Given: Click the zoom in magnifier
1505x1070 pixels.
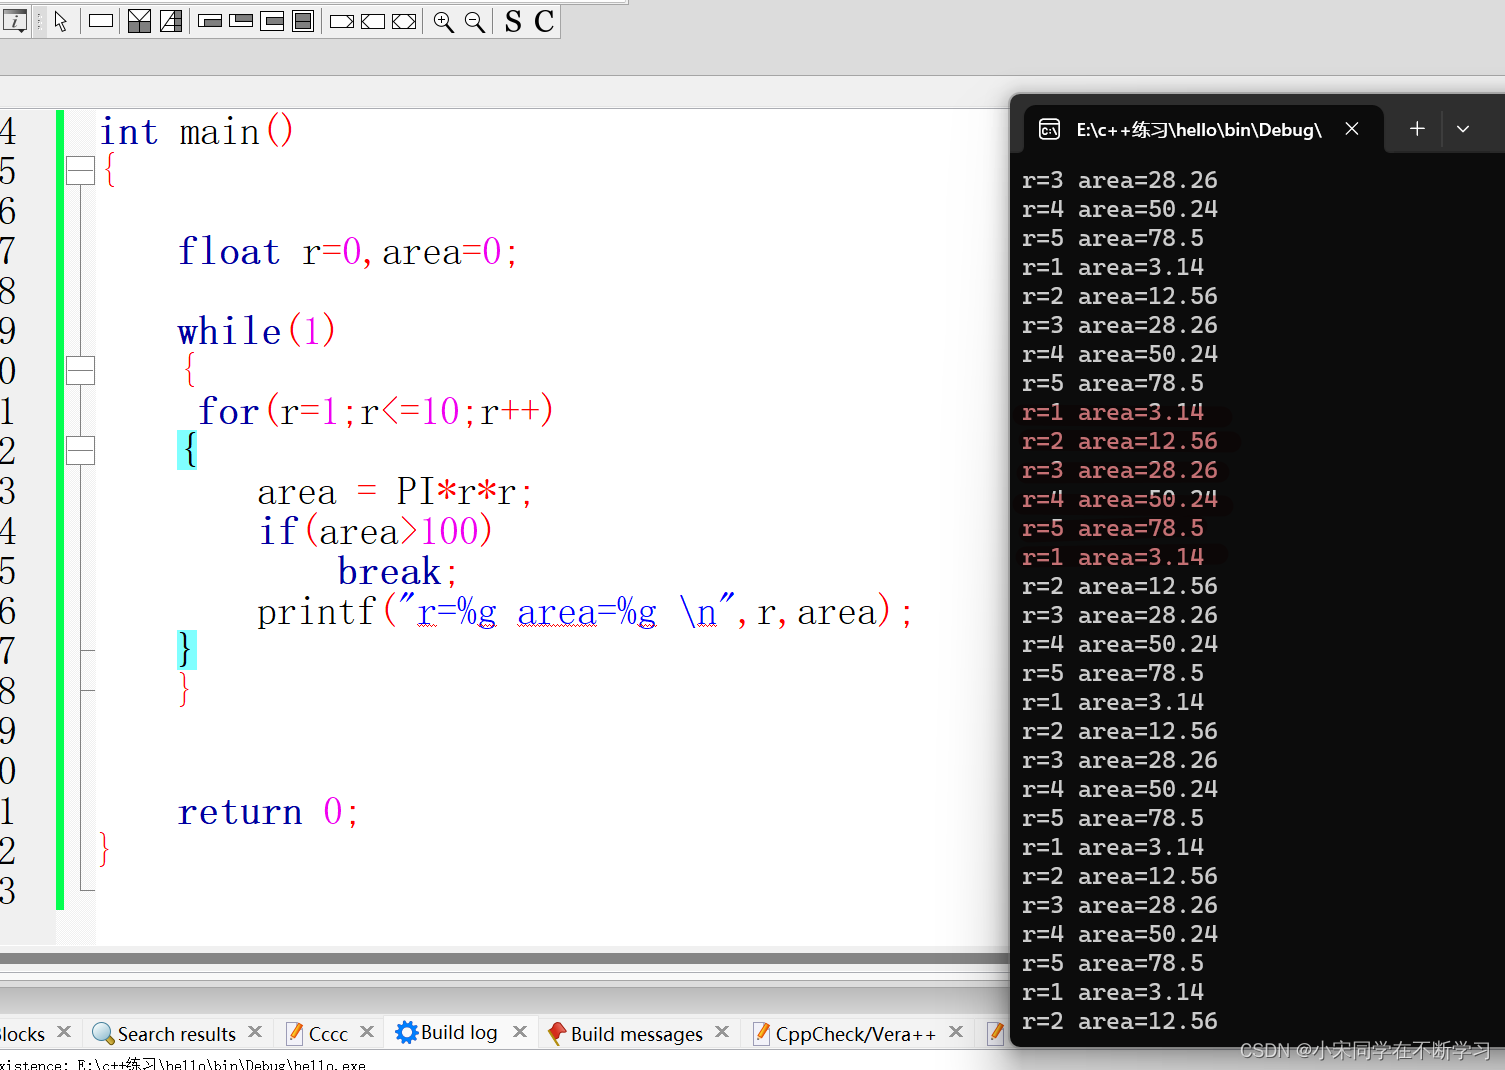Looking at the screenshot, I should [444, 21].
